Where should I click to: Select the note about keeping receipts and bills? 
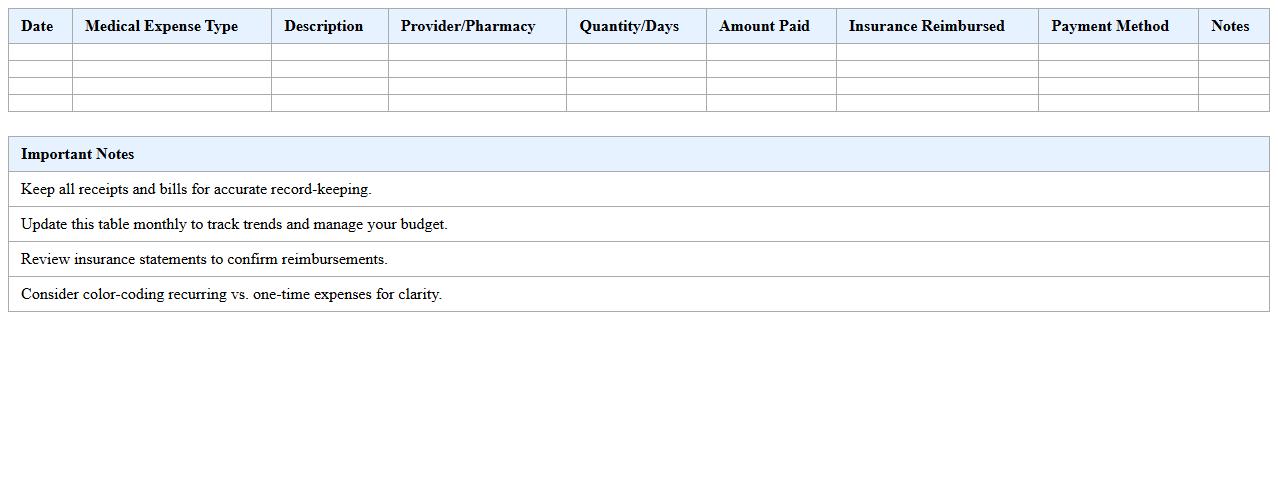tap(196, 189)
